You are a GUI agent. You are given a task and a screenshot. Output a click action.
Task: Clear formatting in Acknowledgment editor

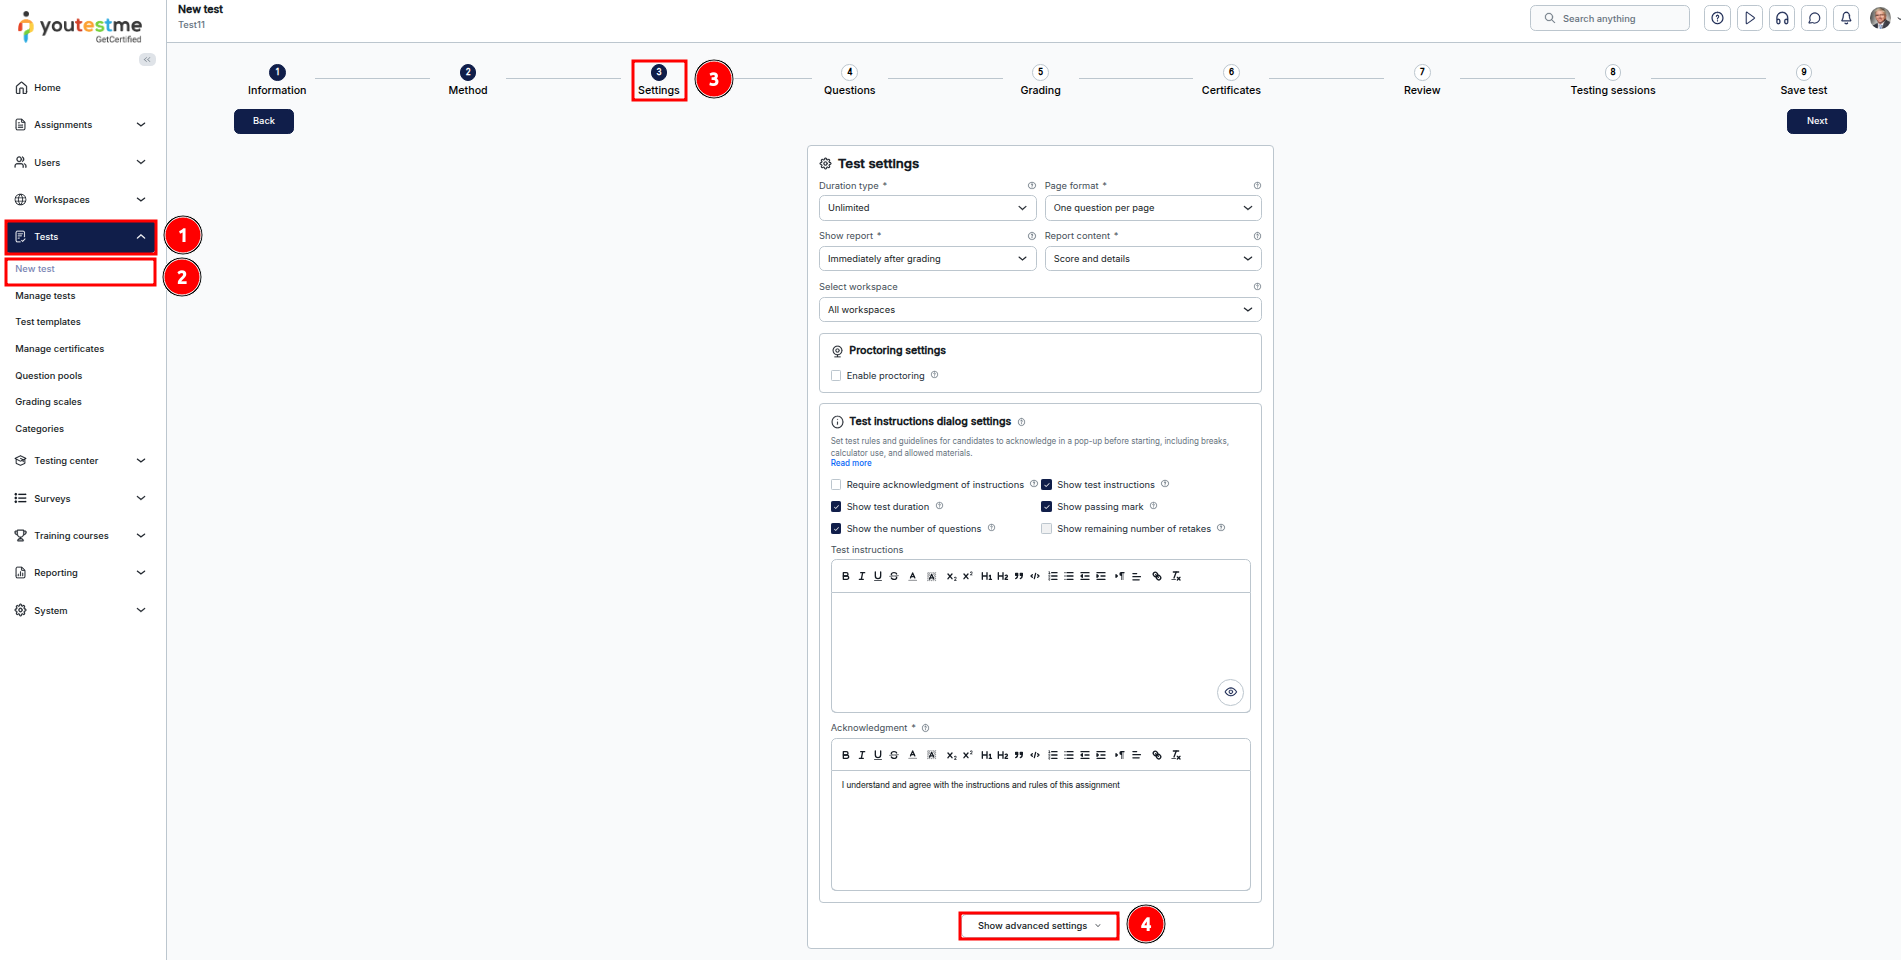[1177, 755]
